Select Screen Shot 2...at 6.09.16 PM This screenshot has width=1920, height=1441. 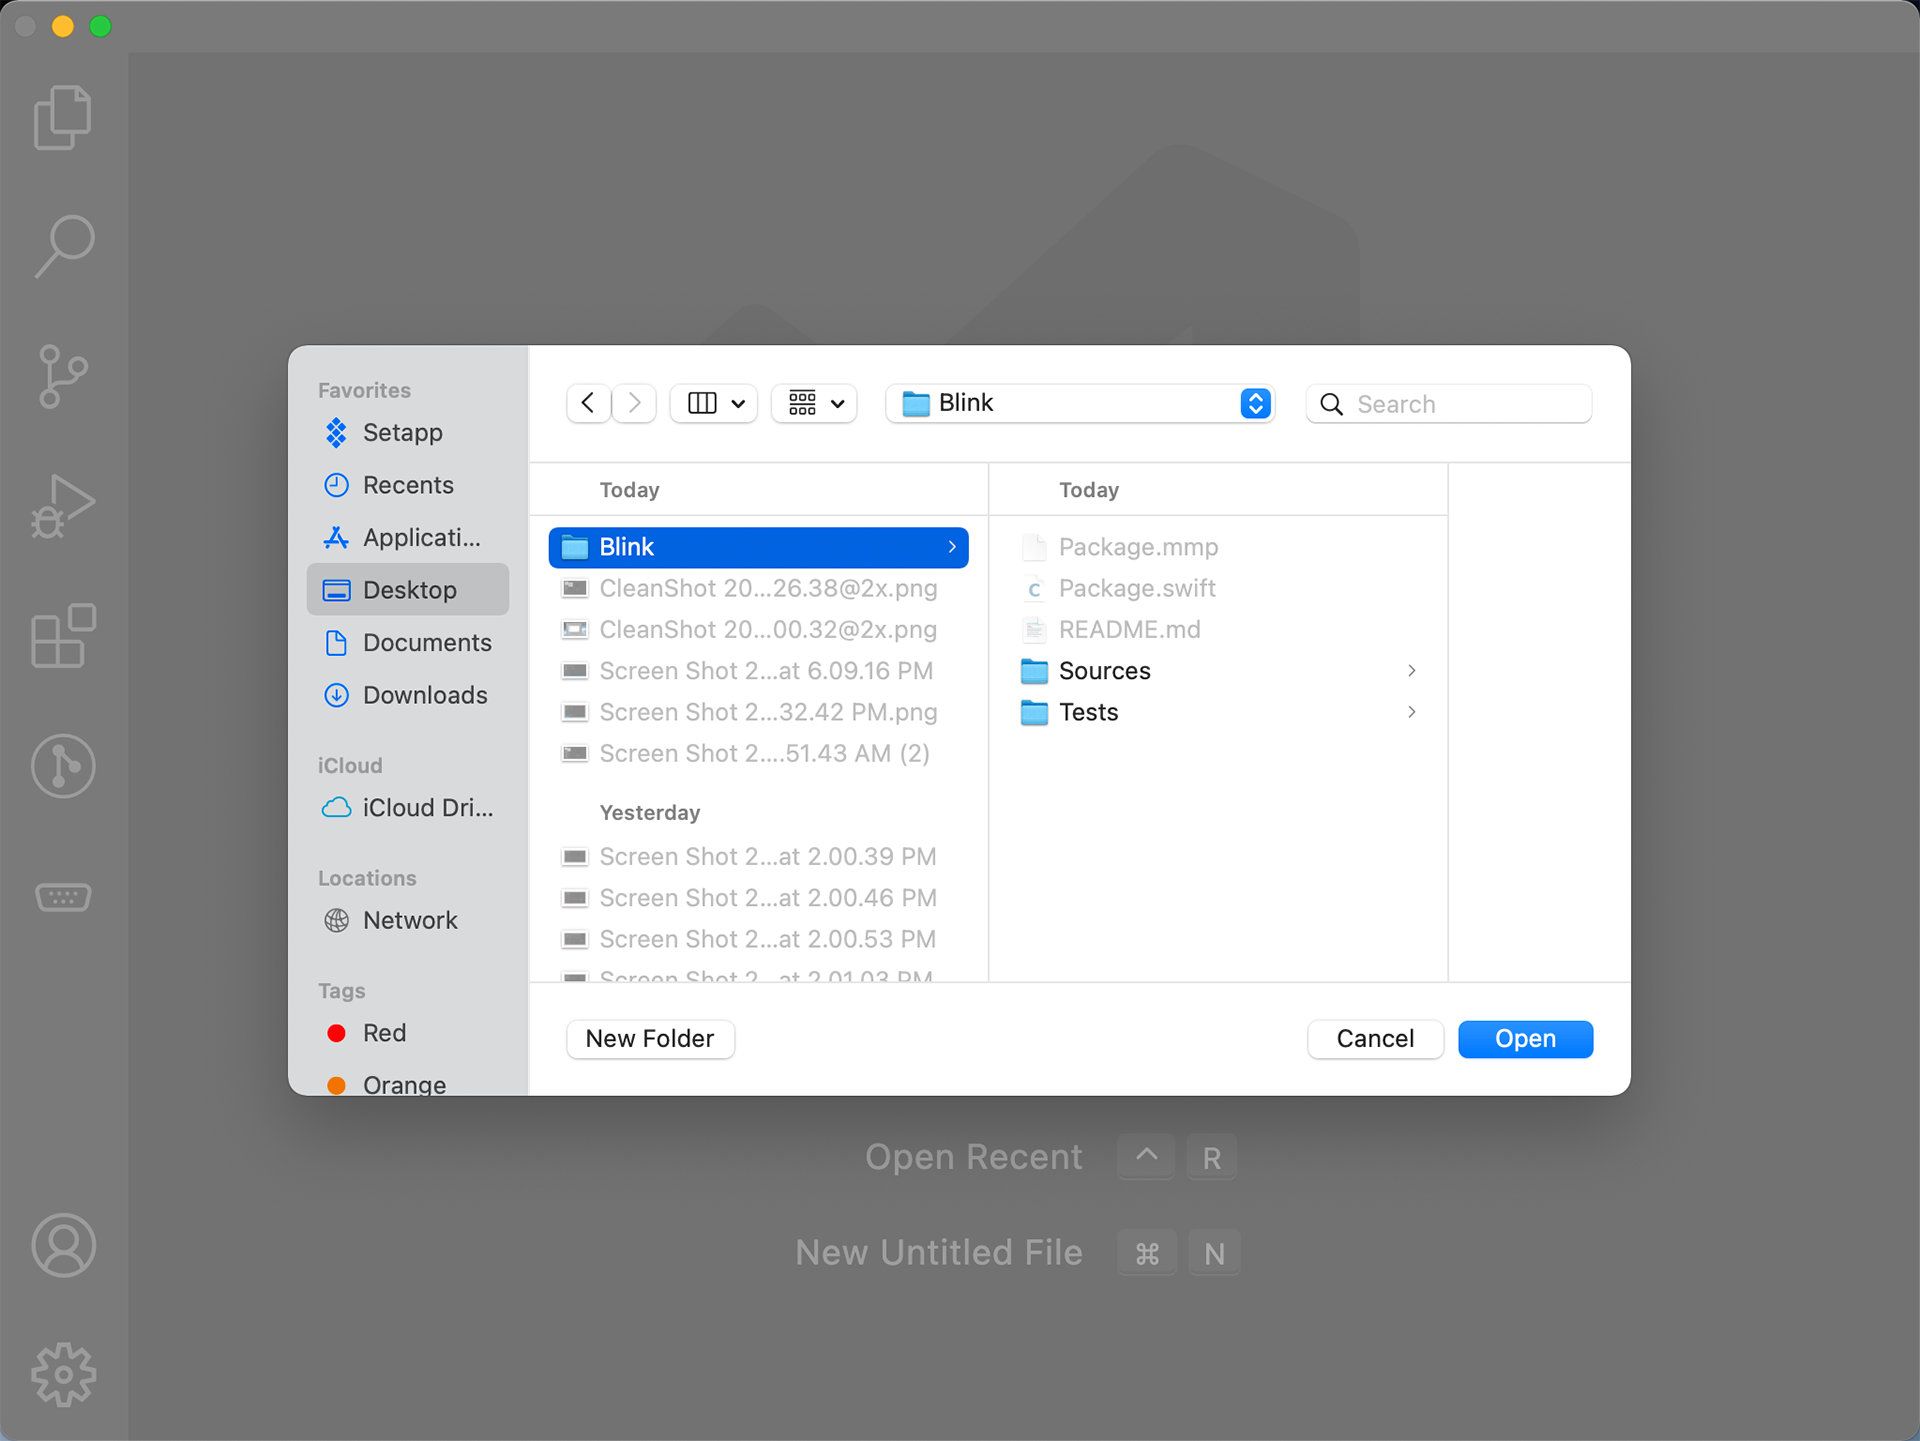pyautogui.click(x=758, y=671)
